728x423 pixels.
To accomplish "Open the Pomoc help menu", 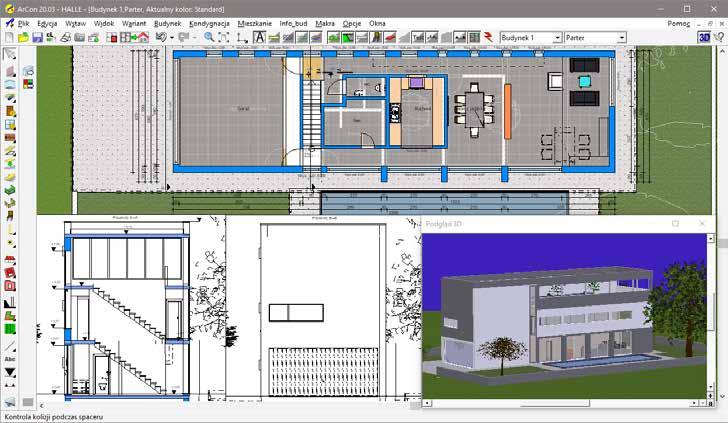I will pos(678,23).
